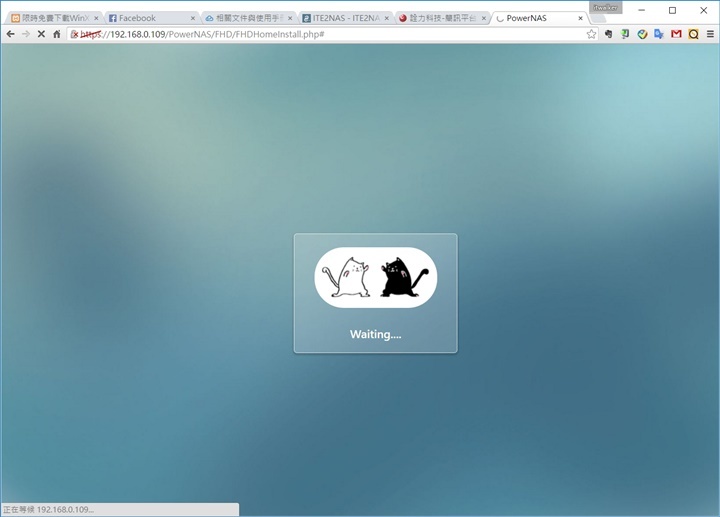Close the PowerNAS tab
Image resolution: width=720 pixels, height=517 pixels.
pyautogui.click(x=580, y=18)
